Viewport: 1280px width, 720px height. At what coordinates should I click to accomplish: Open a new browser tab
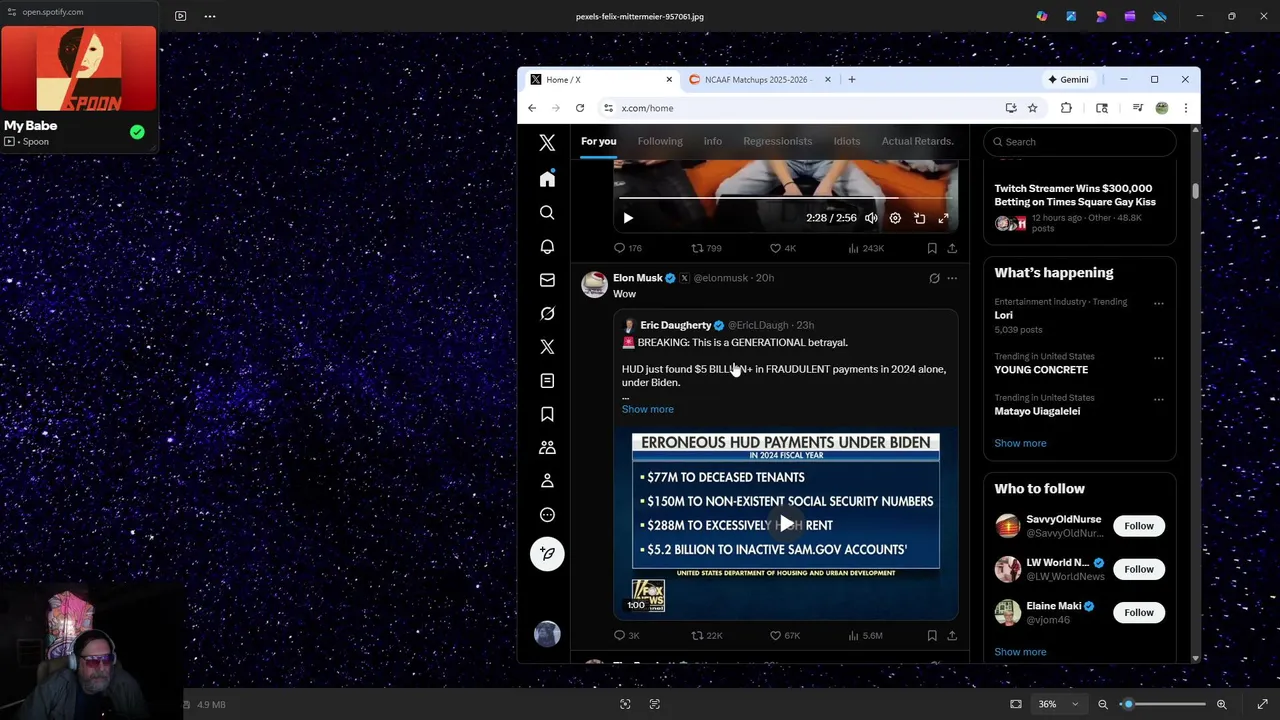click(x=852, y=80)
